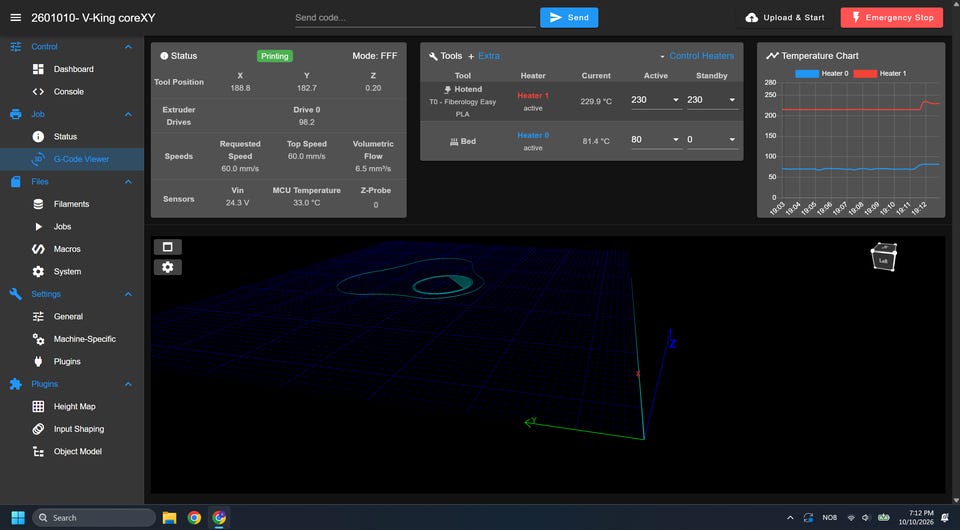This screenshot has width=960, height=530.
Task: Toggle Heater 0 bed state
Action: point(533,135)
